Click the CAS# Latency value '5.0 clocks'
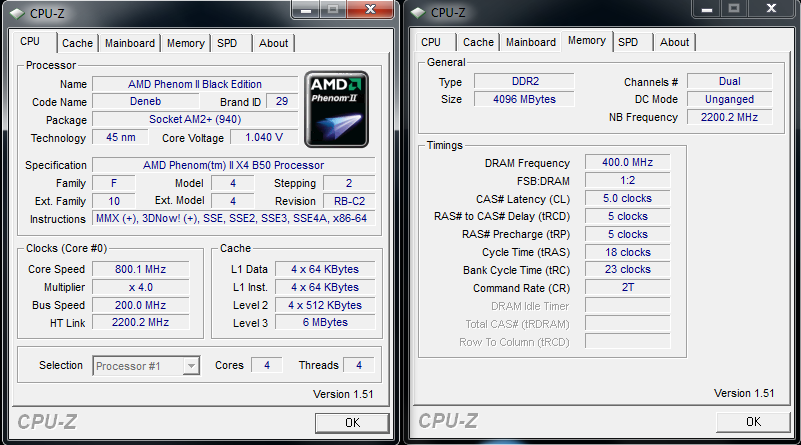This screenshot has height=445, width=801. 627,198
